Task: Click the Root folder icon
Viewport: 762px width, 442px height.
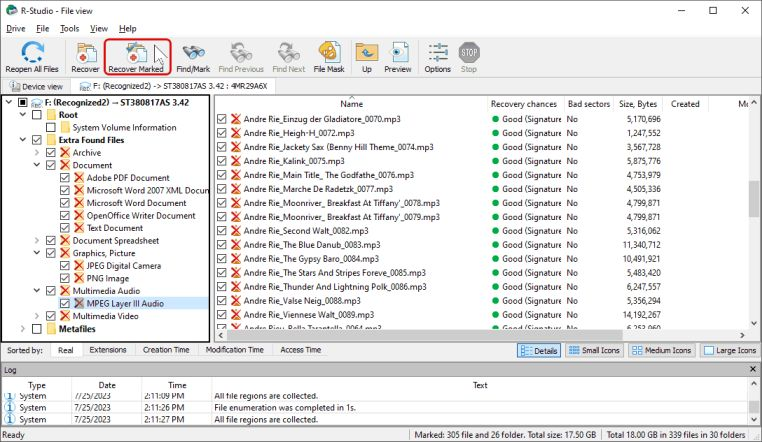Action: [51, 115]
